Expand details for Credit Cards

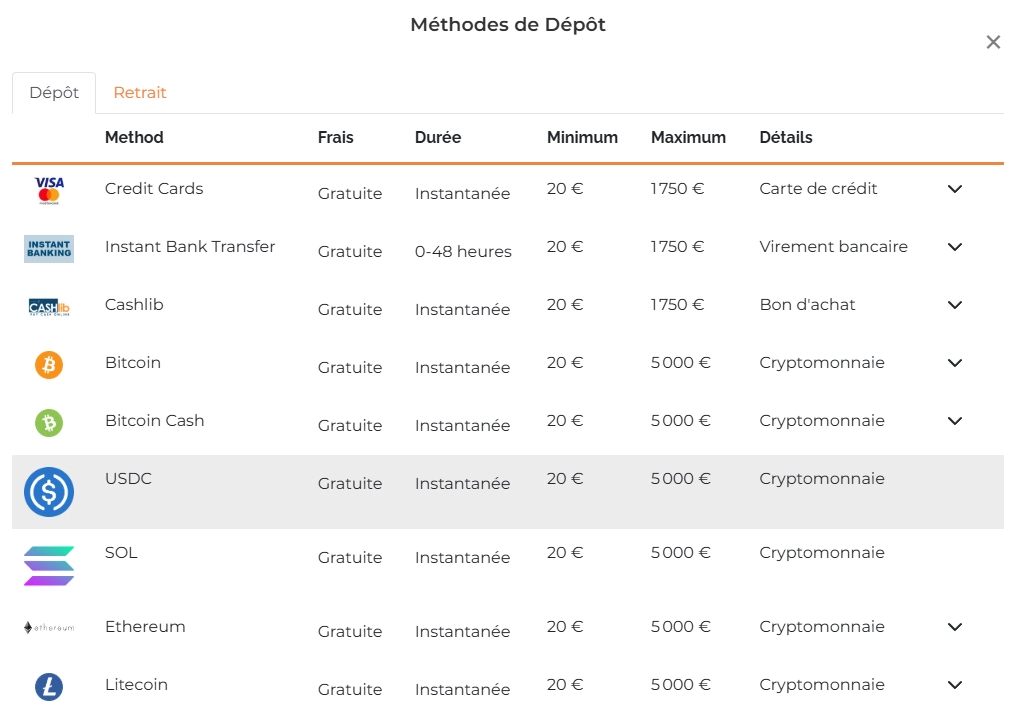tap(954, 189)
